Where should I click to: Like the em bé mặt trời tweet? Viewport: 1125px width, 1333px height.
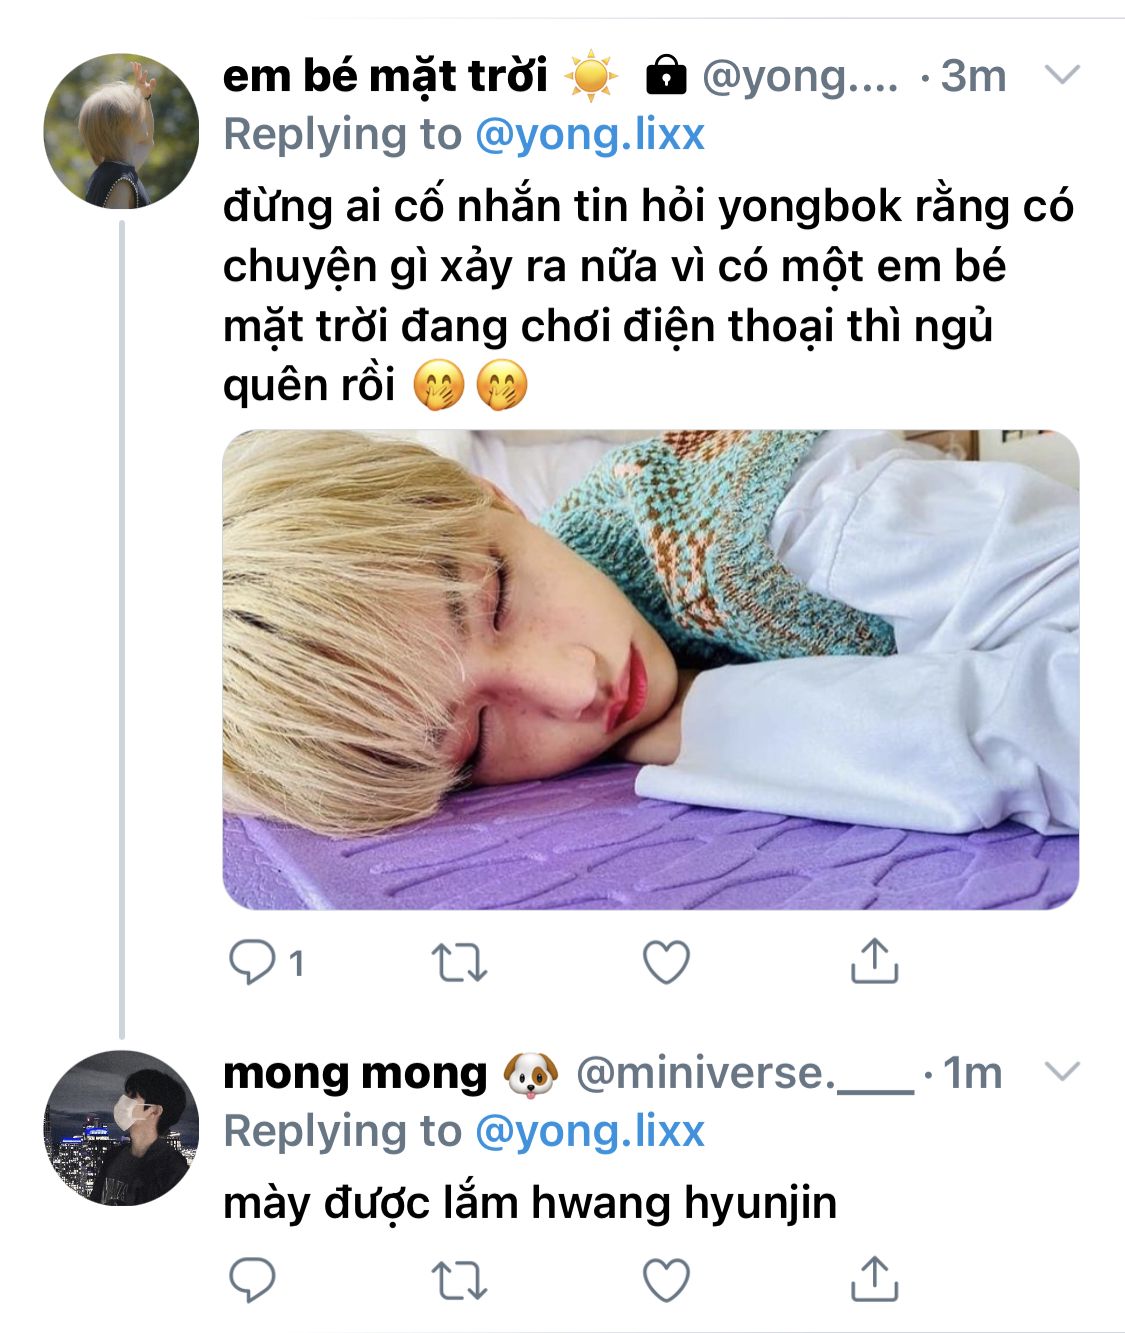pos(666,962)
